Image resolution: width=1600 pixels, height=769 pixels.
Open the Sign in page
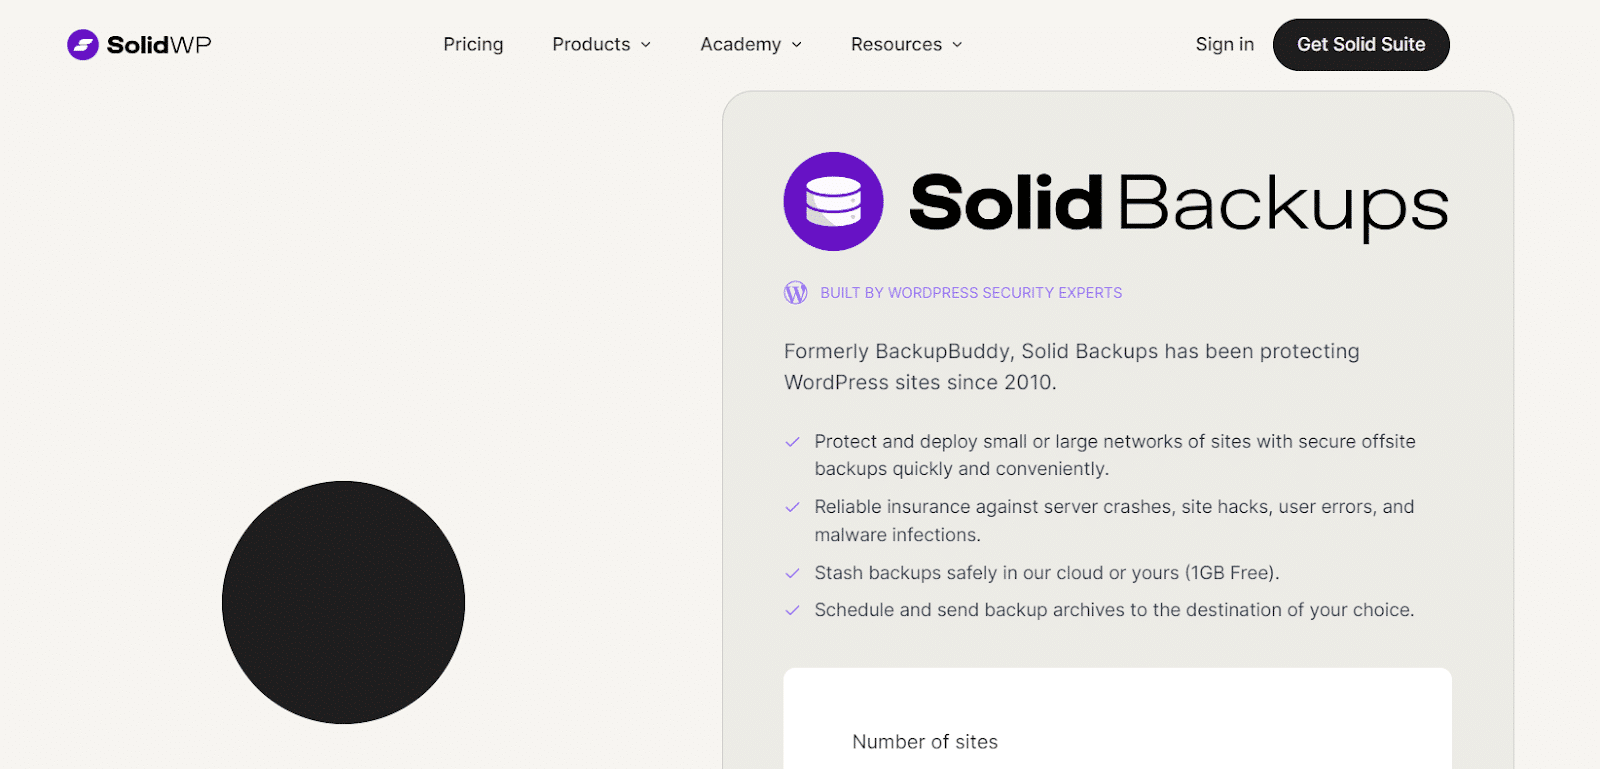[1224, 44]
